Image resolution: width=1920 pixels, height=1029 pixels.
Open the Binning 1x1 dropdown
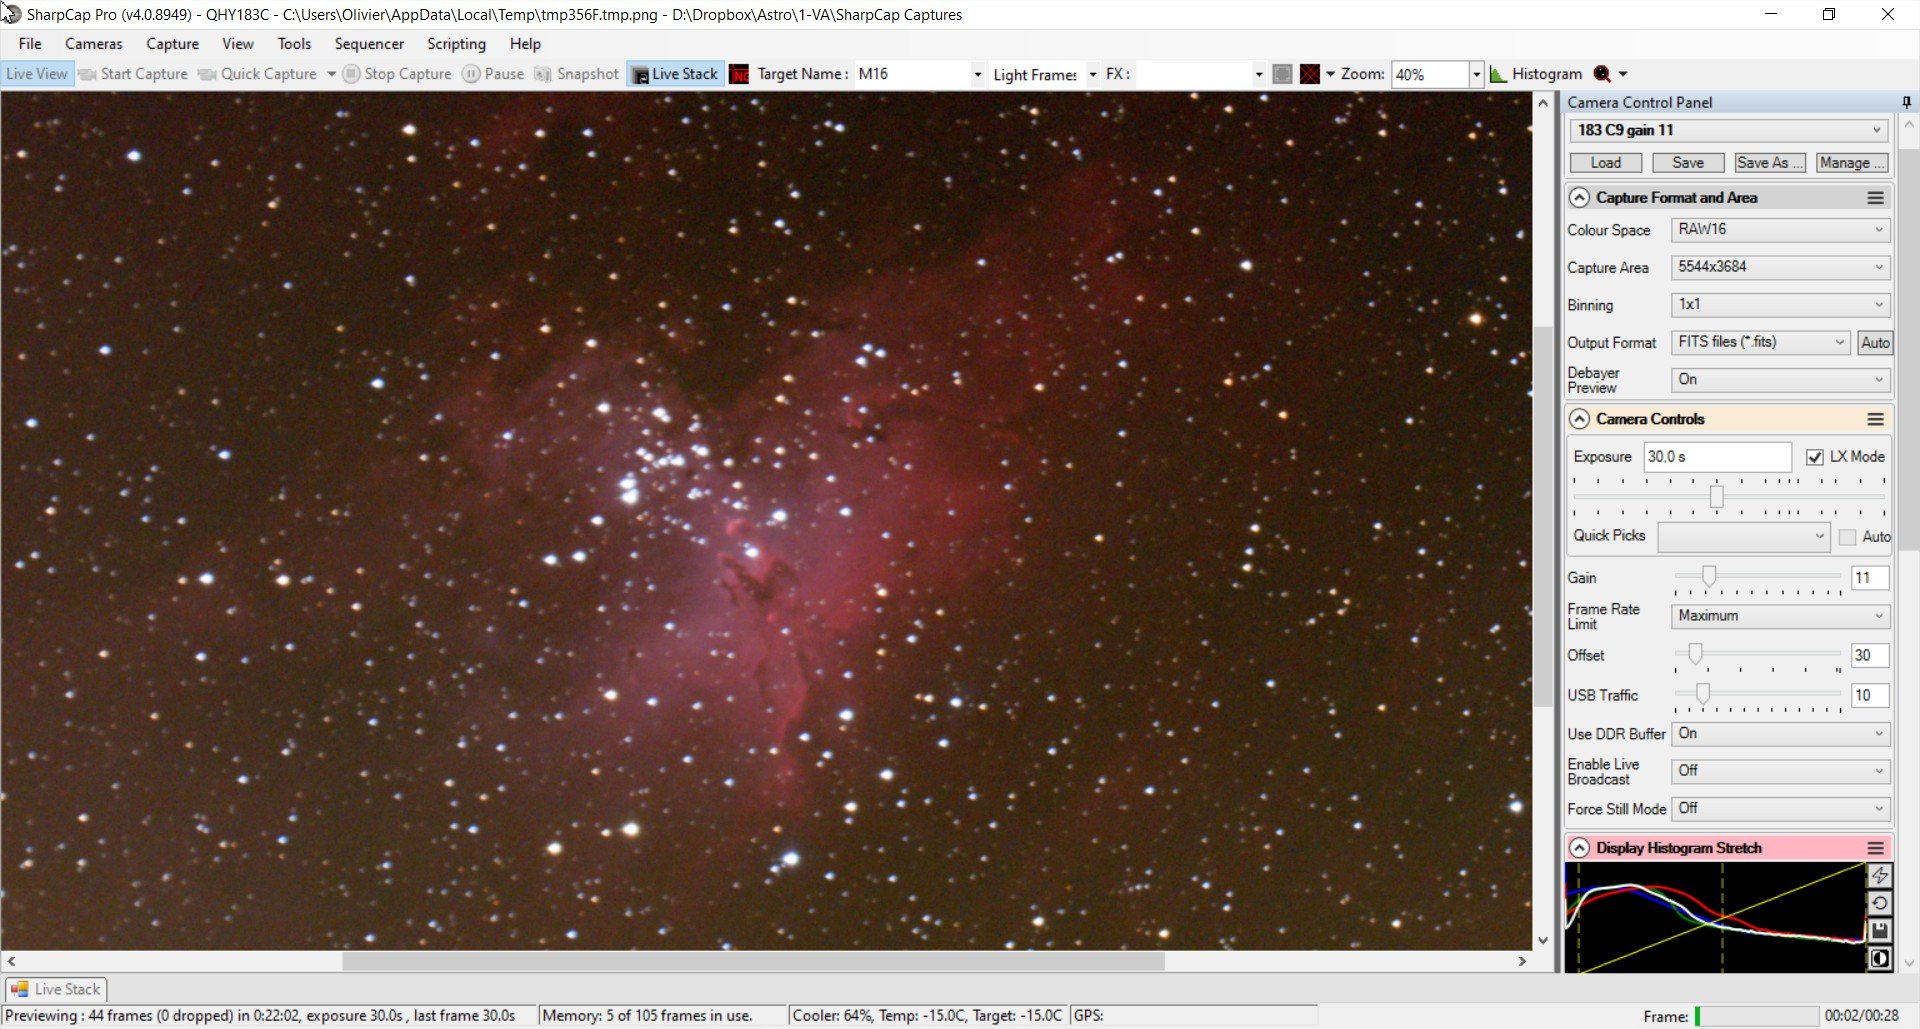pos(1780,305)
